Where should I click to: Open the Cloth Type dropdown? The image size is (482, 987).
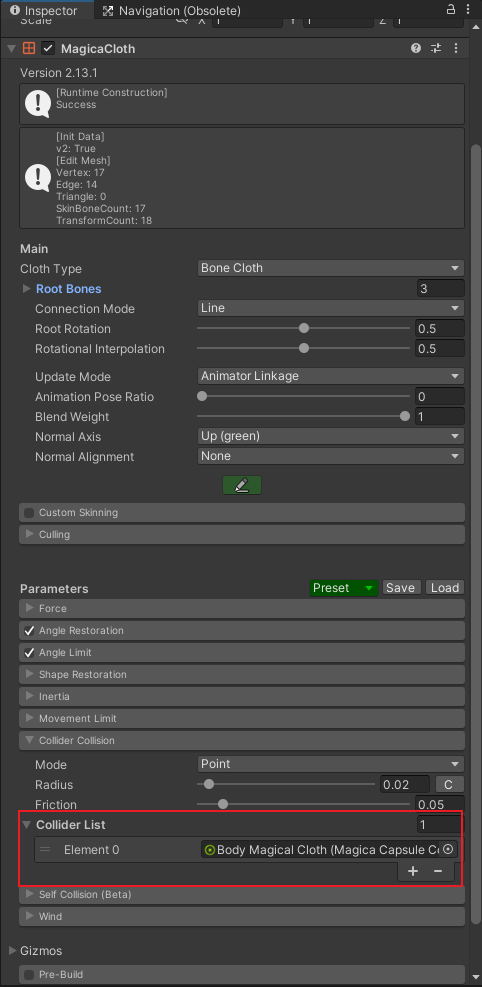[x=330, y=268]
